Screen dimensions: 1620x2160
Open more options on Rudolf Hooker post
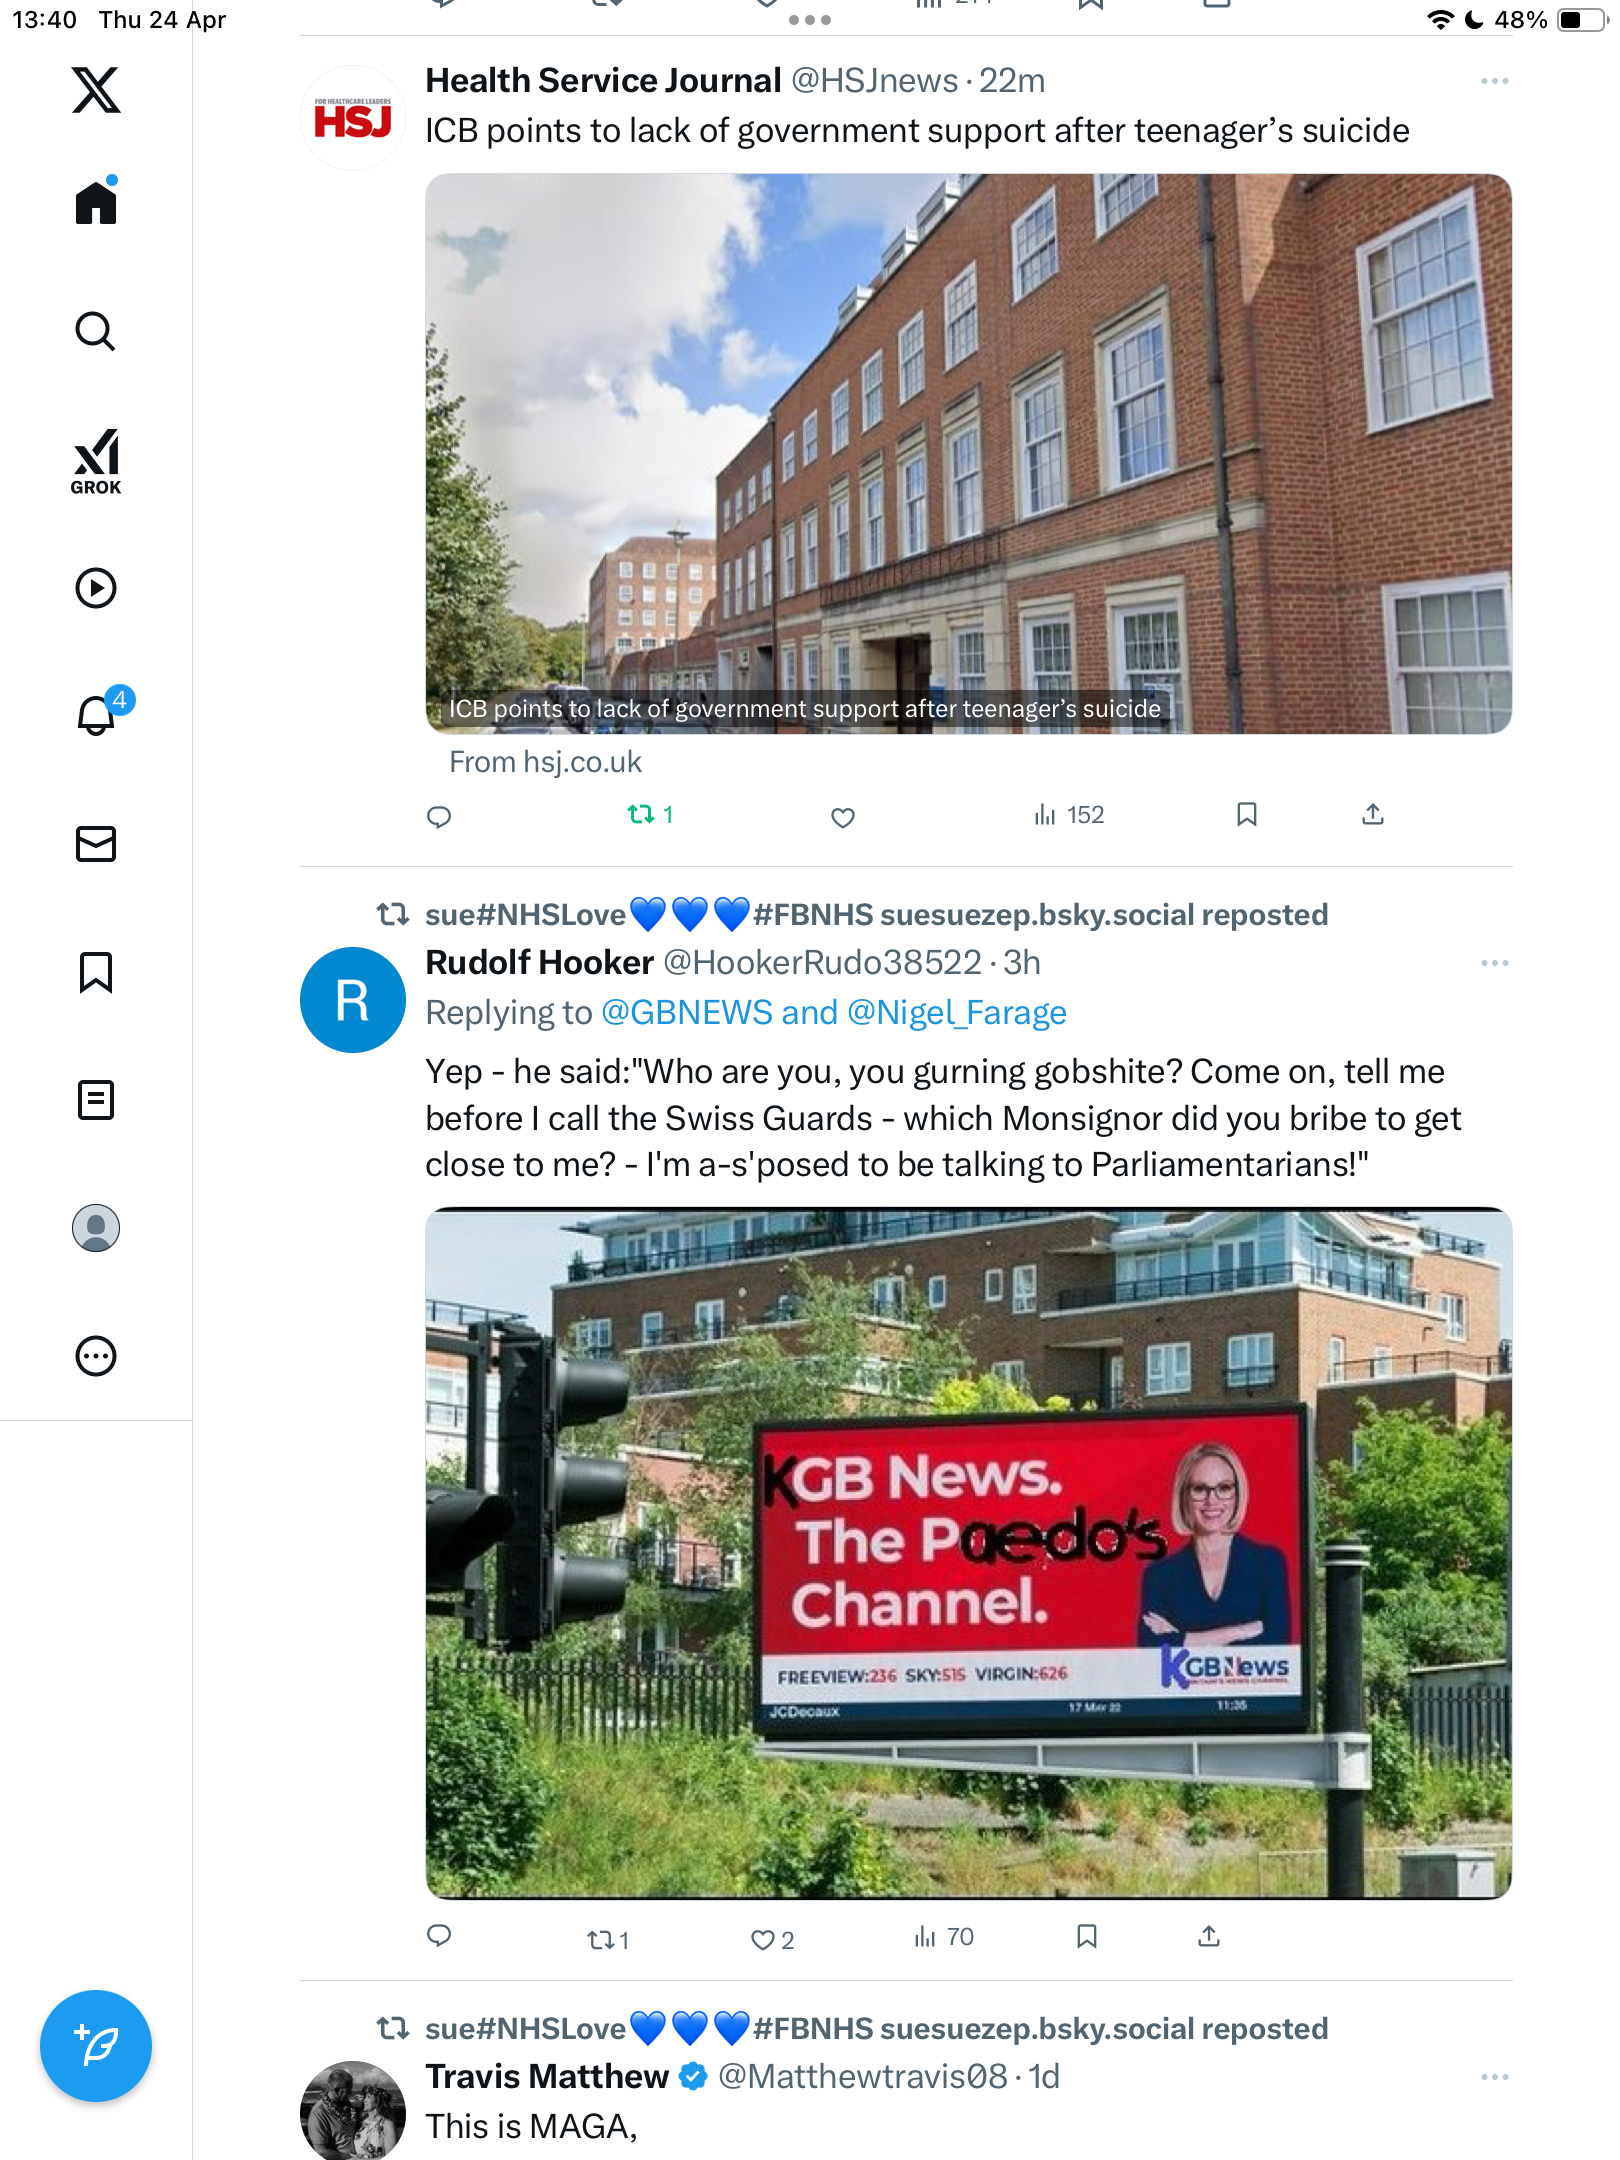tap(1494, 963)
